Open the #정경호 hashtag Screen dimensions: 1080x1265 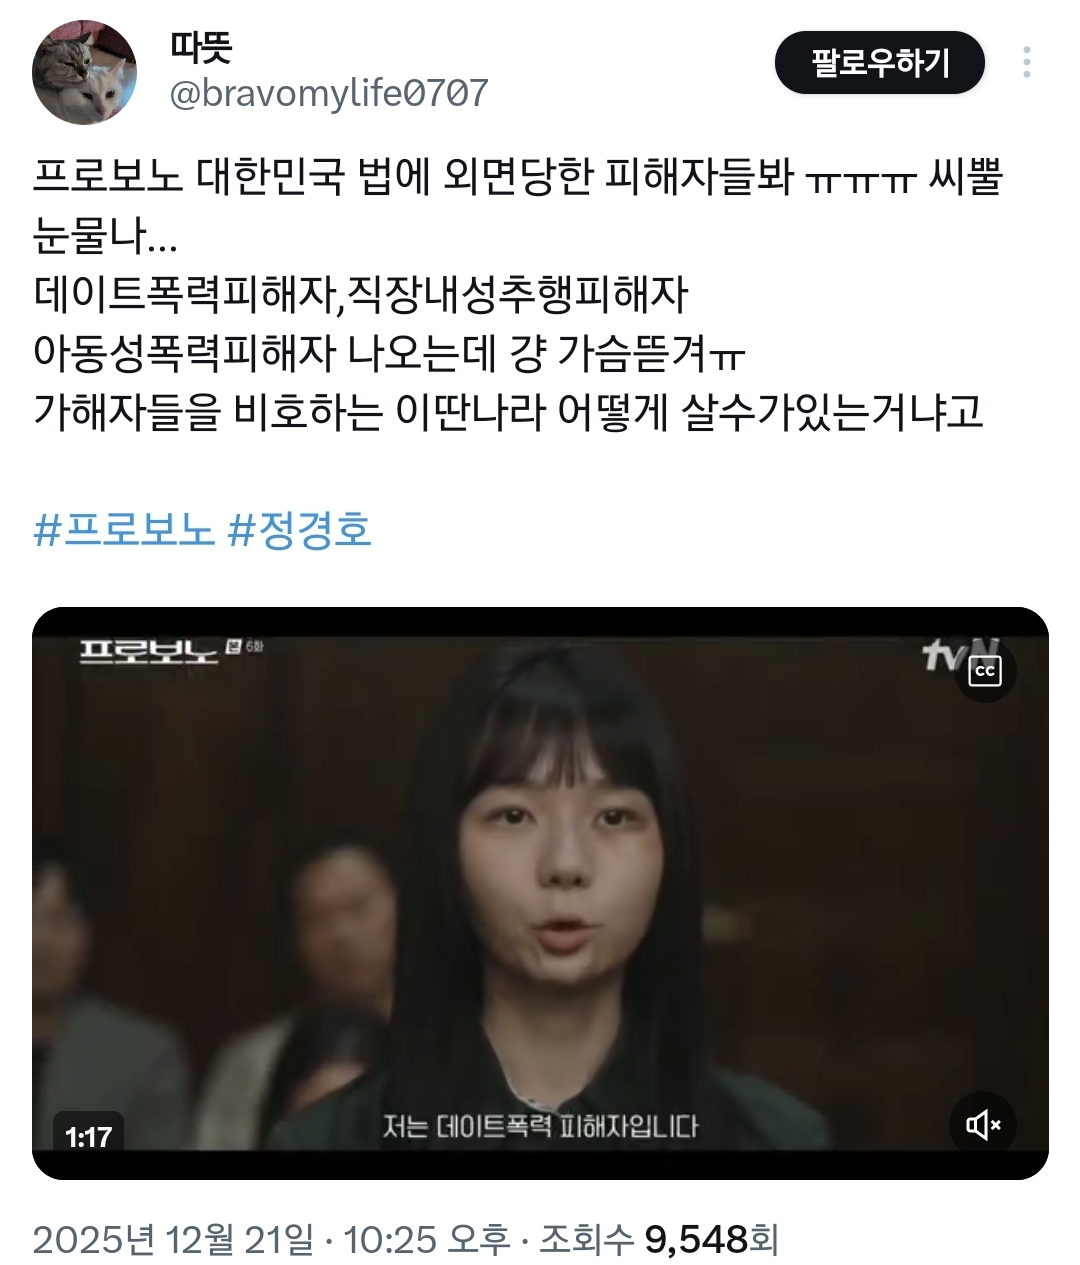[300, 529]
